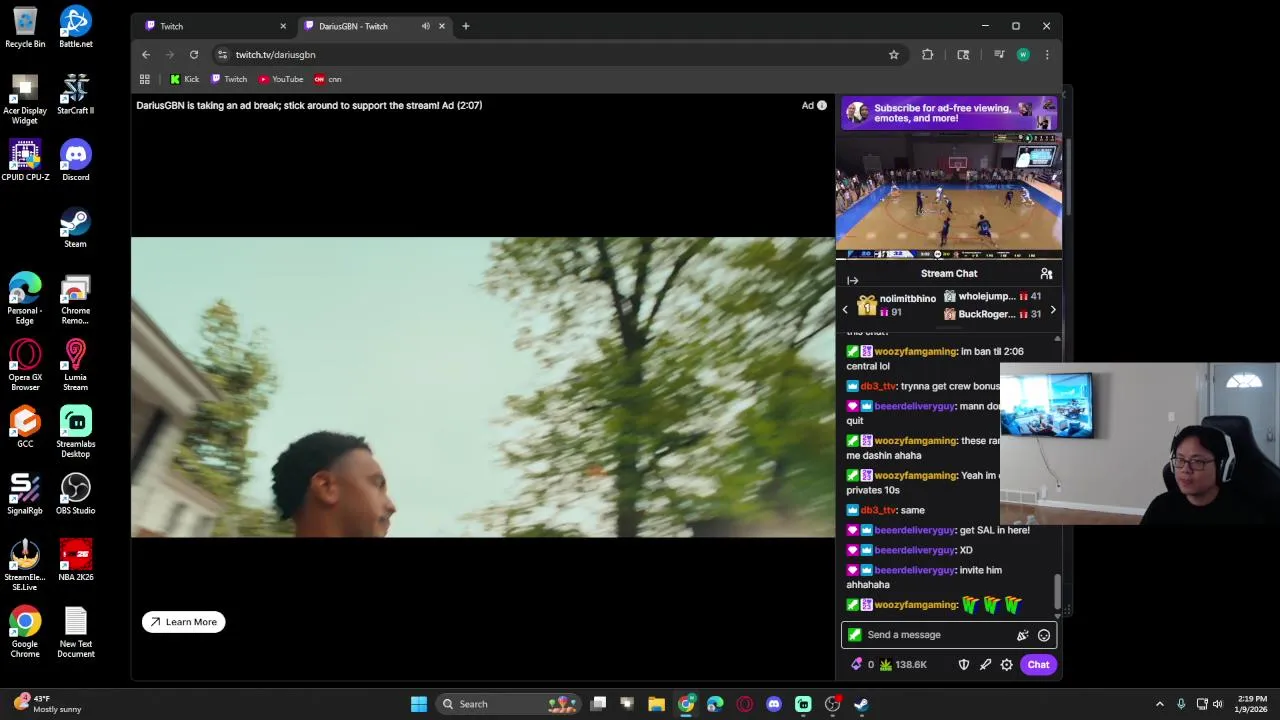Launch the Steam desktop shortcut
The height and width of the screenshot is (720, 1280).
76,227
